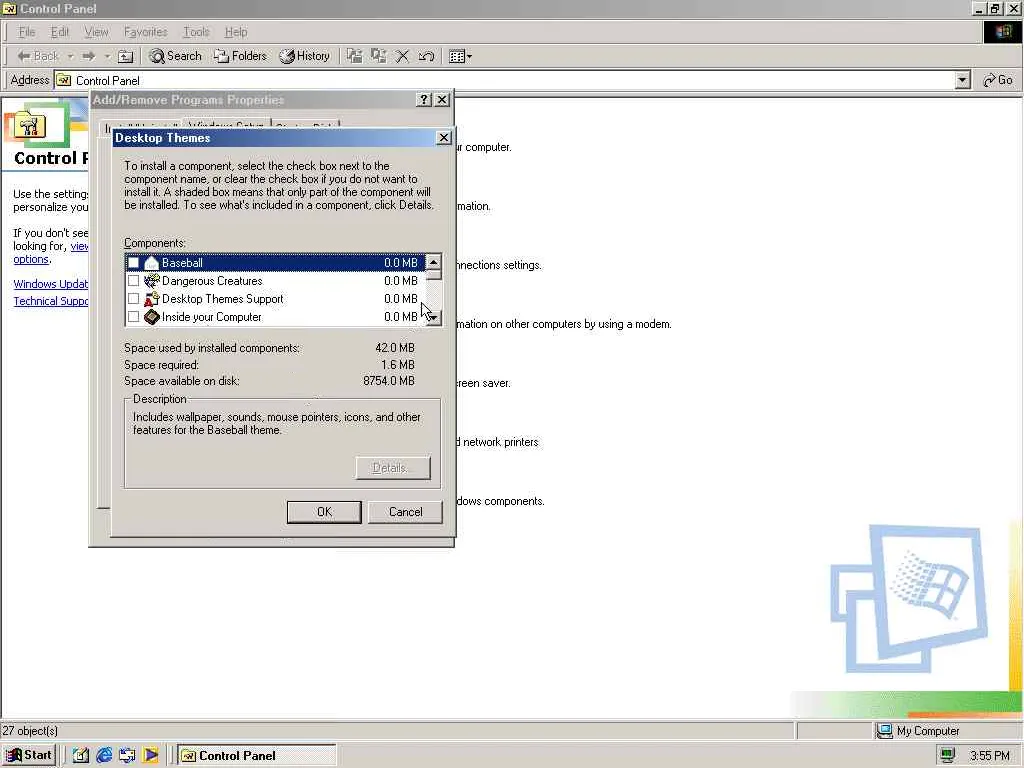
Task: Select the Dangerous Creatures row text
Action: [212, 281]
